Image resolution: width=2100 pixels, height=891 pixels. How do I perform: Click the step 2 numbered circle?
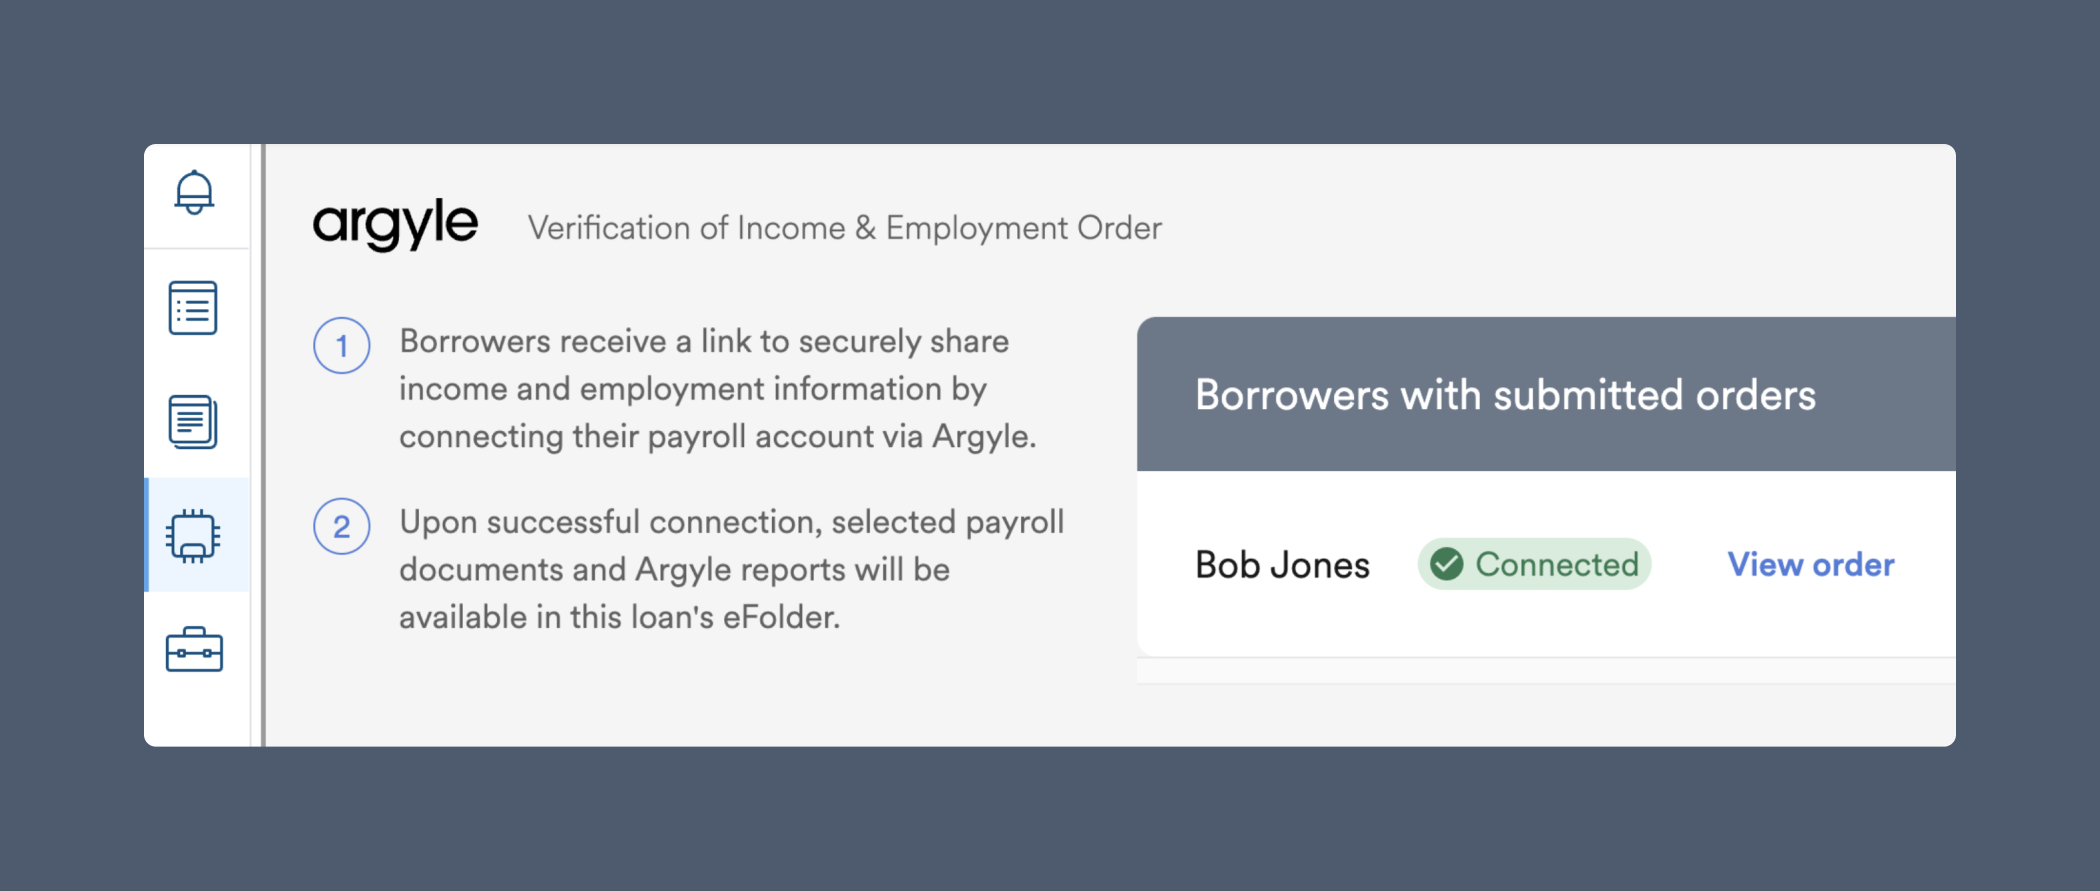pos(342,526)
